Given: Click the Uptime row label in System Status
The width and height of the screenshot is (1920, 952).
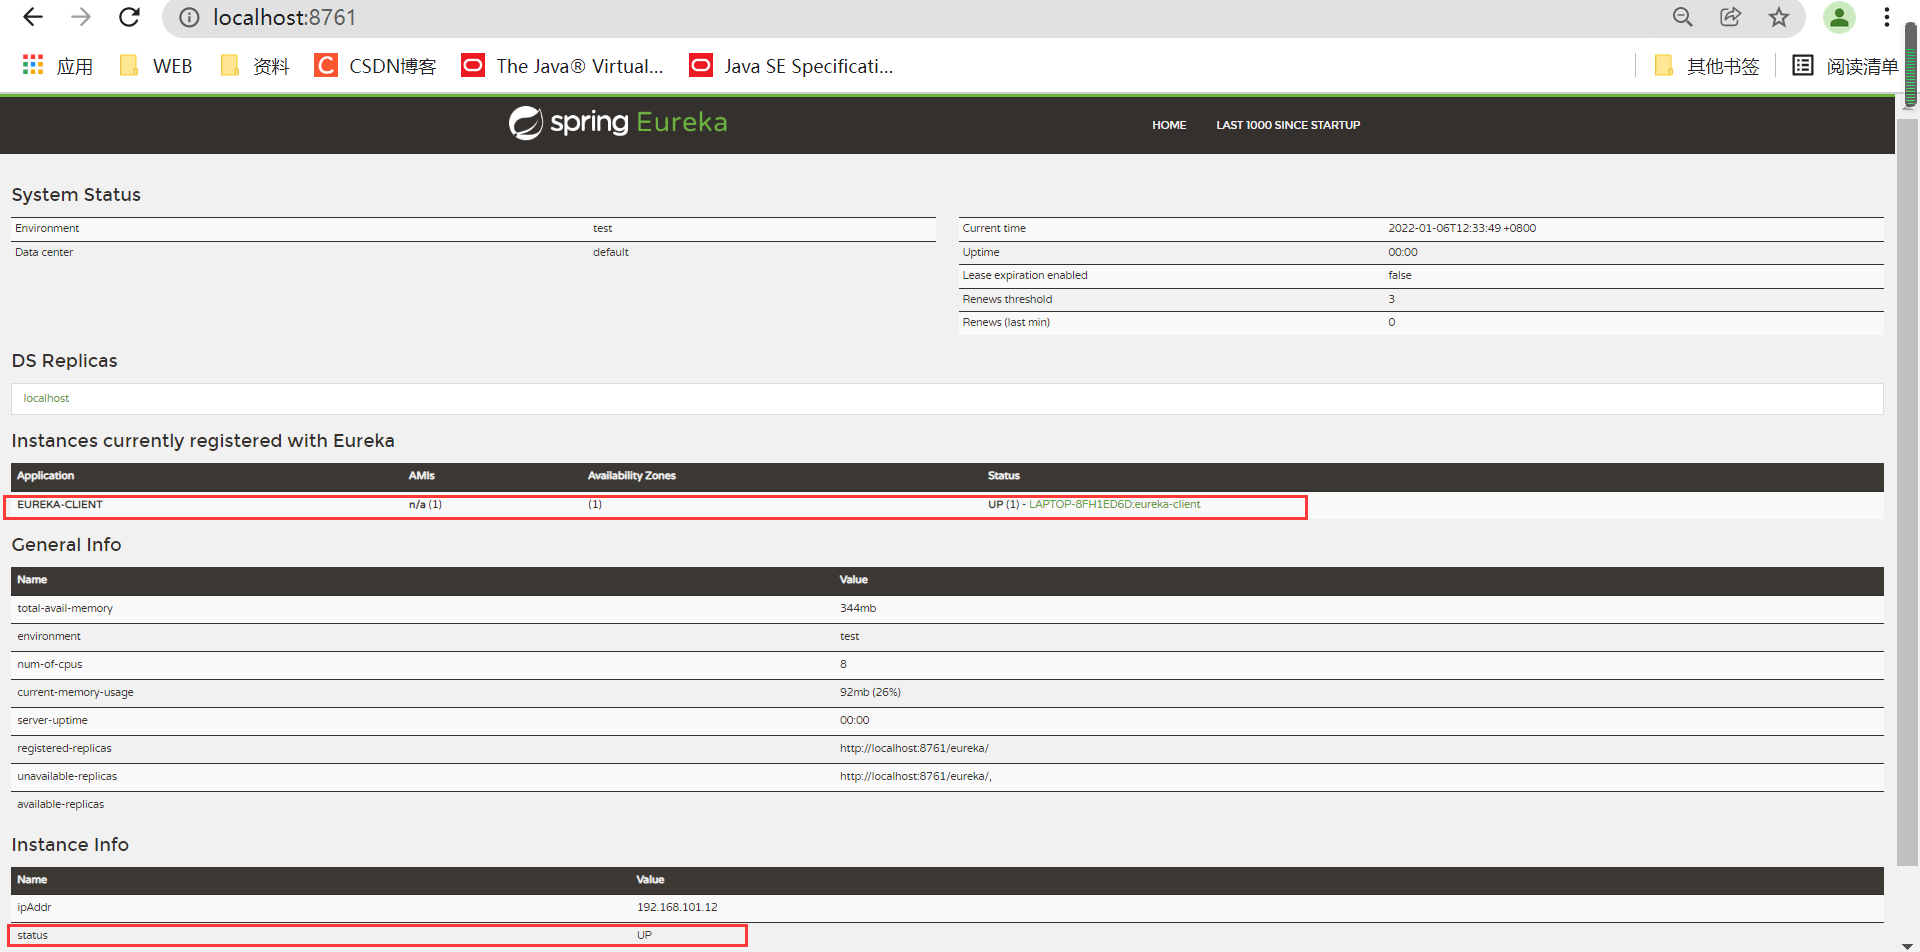Looking at the screenshot, I should click(x=981, y=252).
